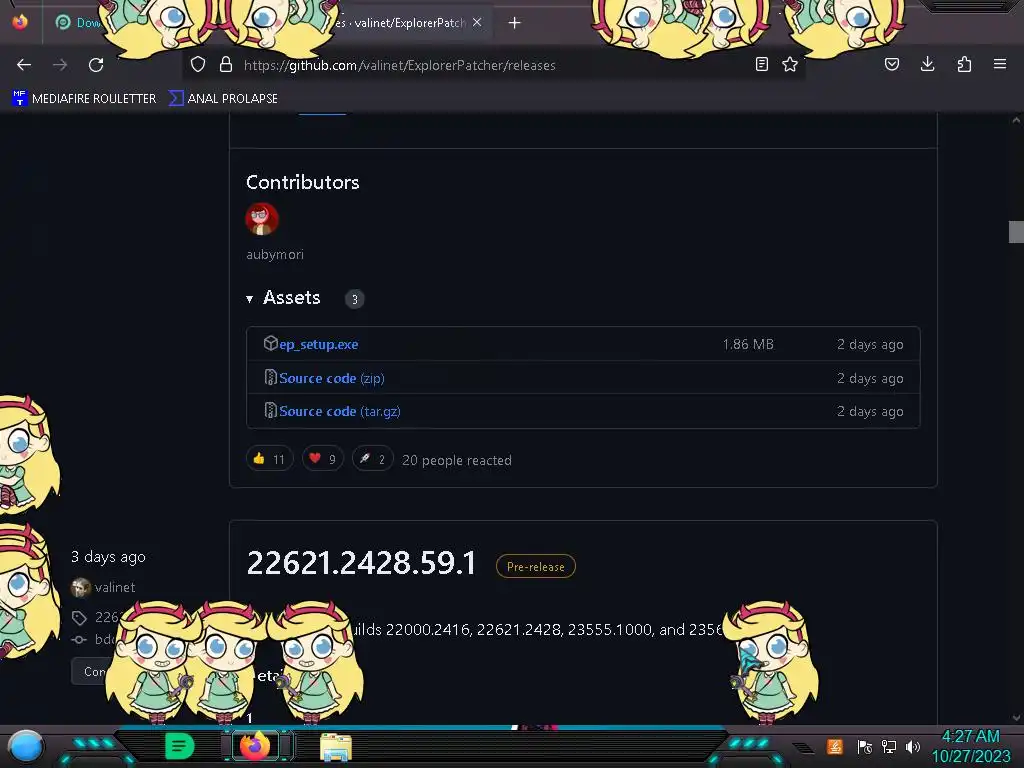Click the archive icon beside Source code (tar.gz)
Image resolution: width=1024 pixels, height=768 pixels.
tap(270, 410)
